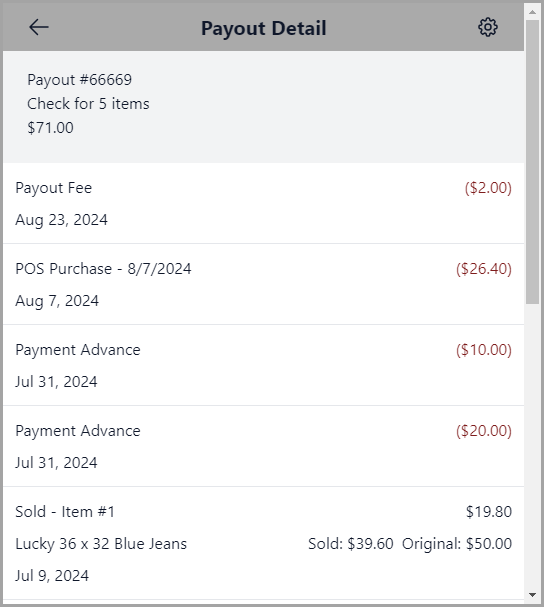The height and width of the screenshot is (607, 544).
Task: Select the $20.00 Payment Advance row
Action: click(264, 446)
